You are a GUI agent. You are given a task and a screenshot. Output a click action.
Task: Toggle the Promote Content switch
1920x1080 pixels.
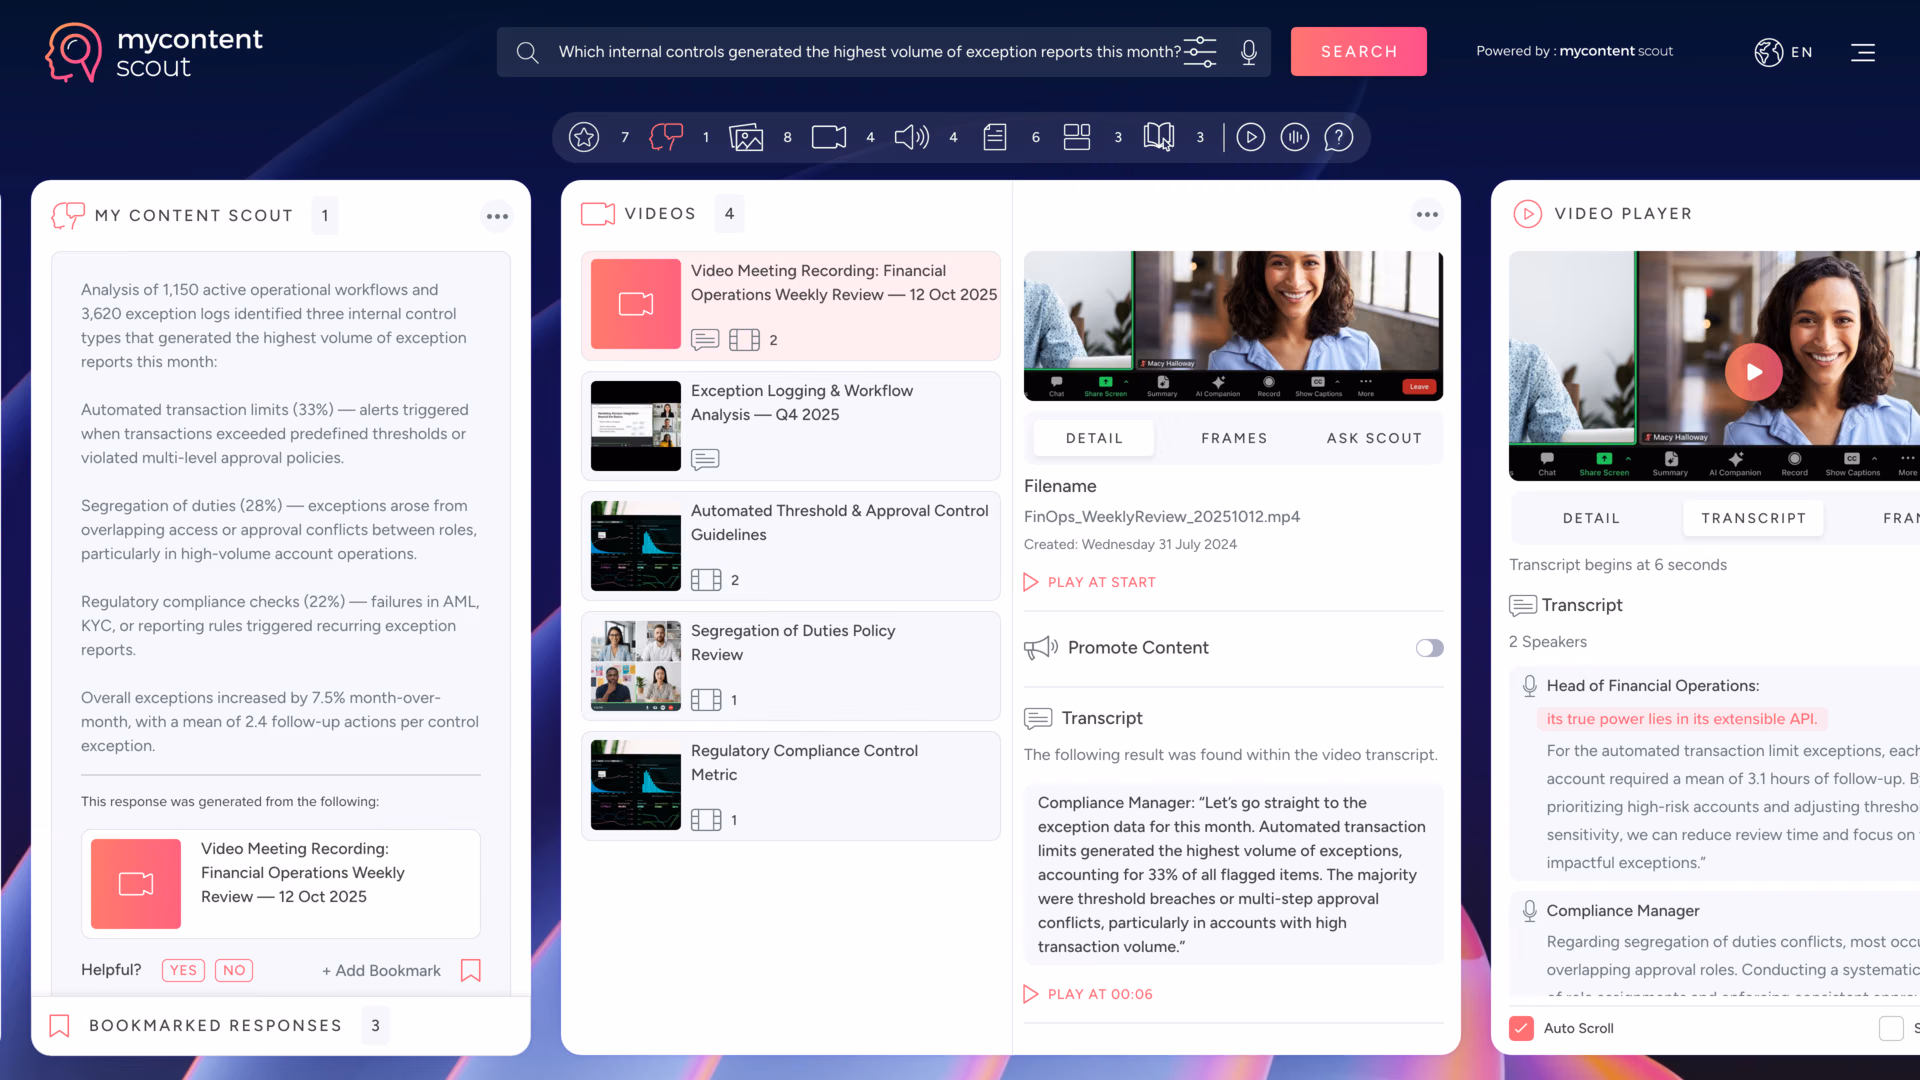(x=1429, y=648)
